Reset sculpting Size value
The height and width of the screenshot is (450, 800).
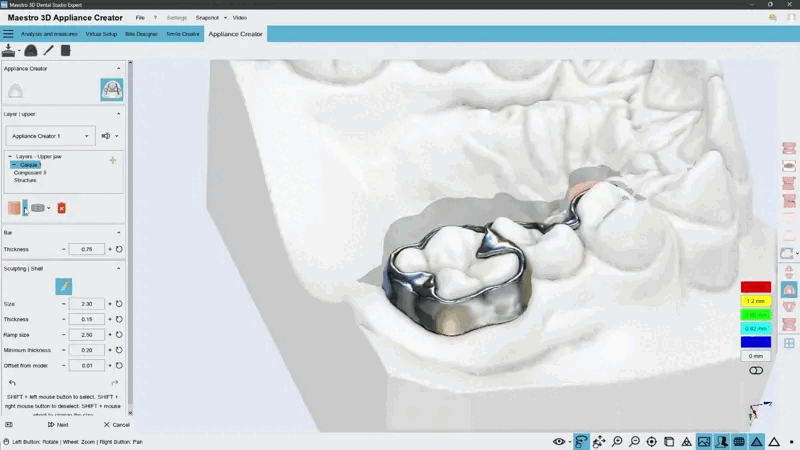(119, 304)
